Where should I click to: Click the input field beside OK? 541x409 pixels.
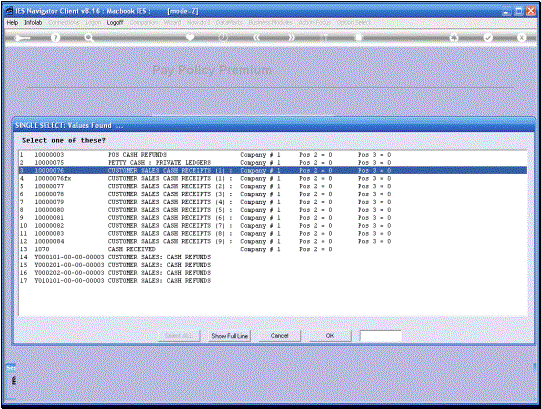(381, 336)
